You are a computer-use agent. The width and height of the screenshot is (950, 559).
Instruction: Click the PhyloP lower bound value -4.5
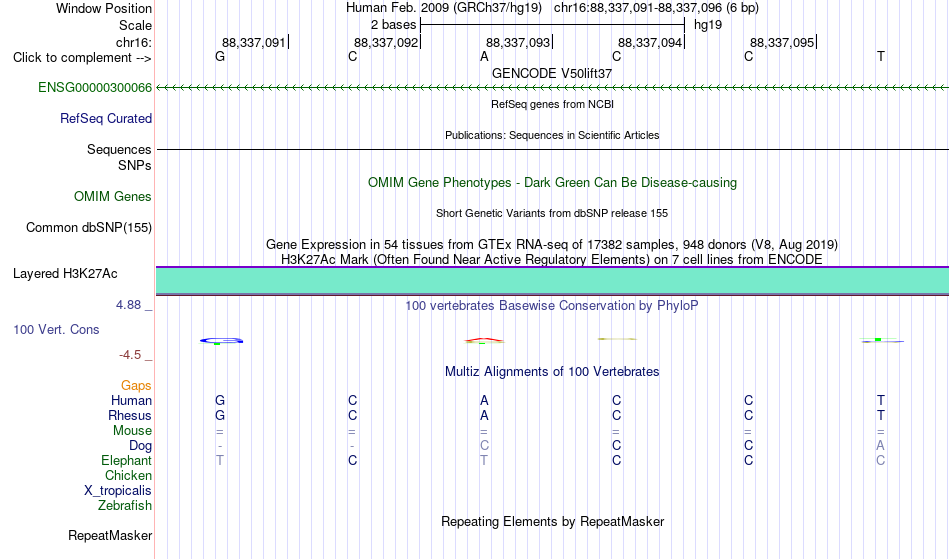tap(130, 355)
